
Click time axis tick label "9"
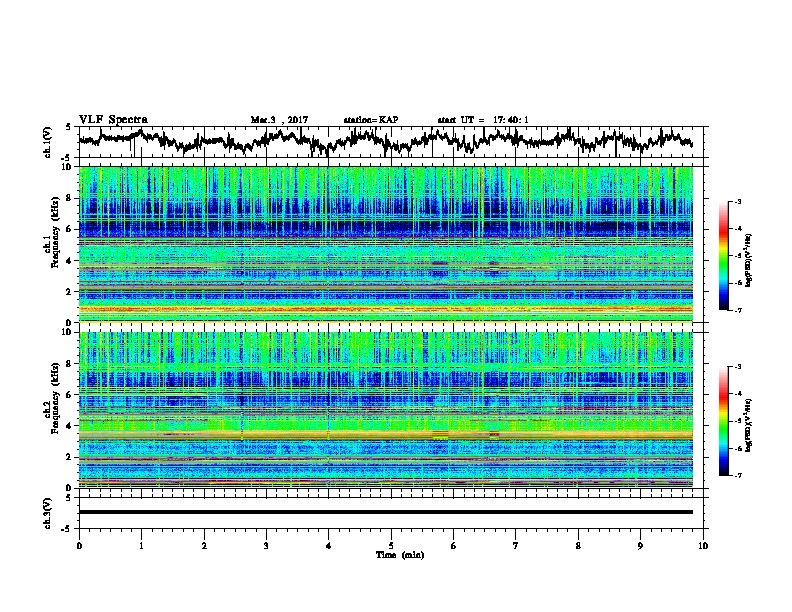(640, 546)
